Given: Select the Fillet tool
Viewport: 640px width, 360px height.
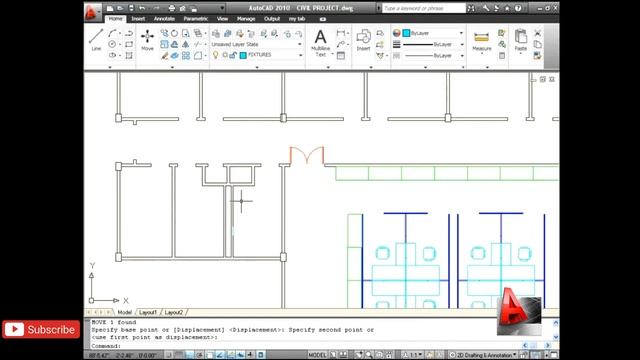Looking at the screenshot, I should pyautogui.click(x=198, y=55).
